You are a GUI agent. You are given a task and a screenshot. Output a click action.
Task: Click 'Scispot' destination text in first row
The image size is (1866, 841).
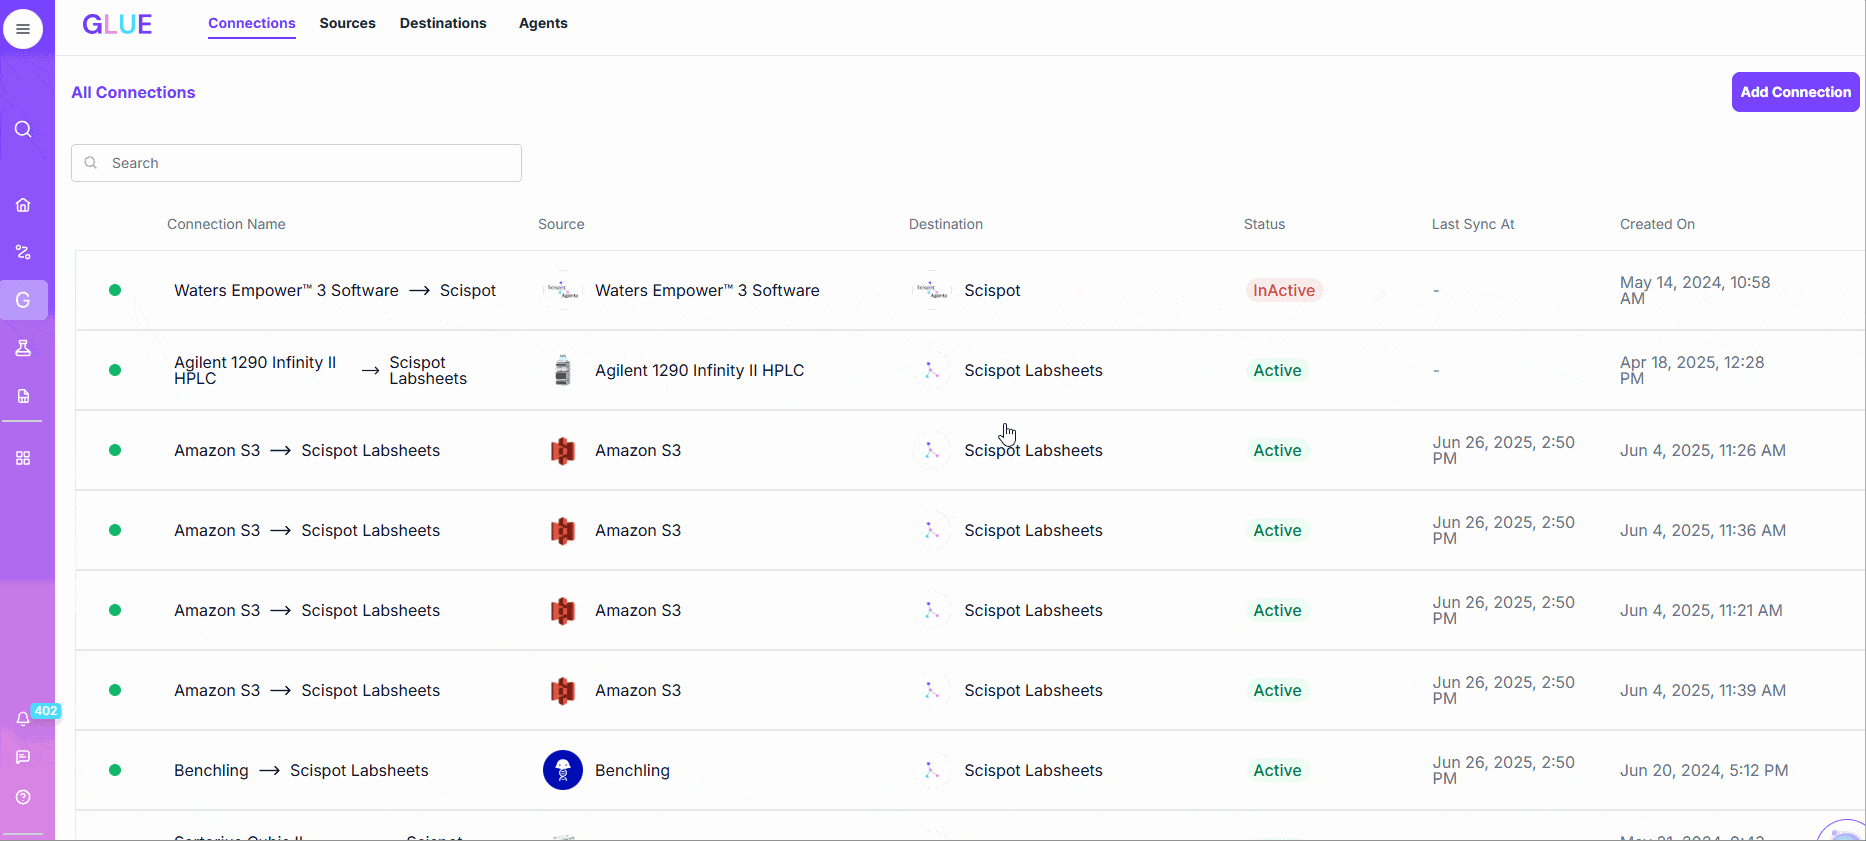click(992, 290)
